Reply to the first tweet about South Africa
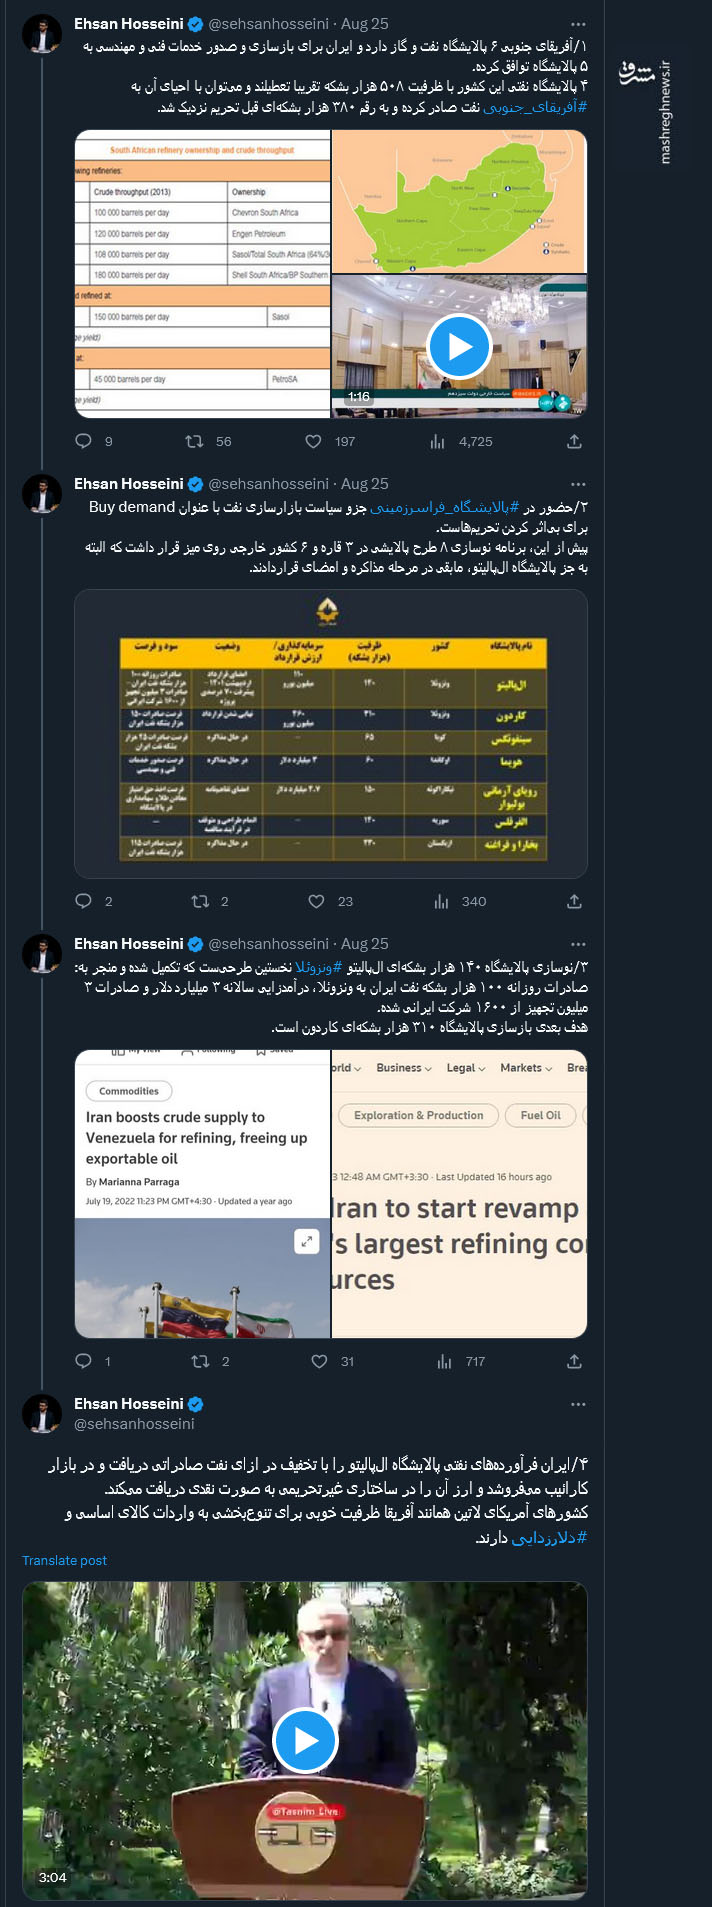 click(84, 441)
